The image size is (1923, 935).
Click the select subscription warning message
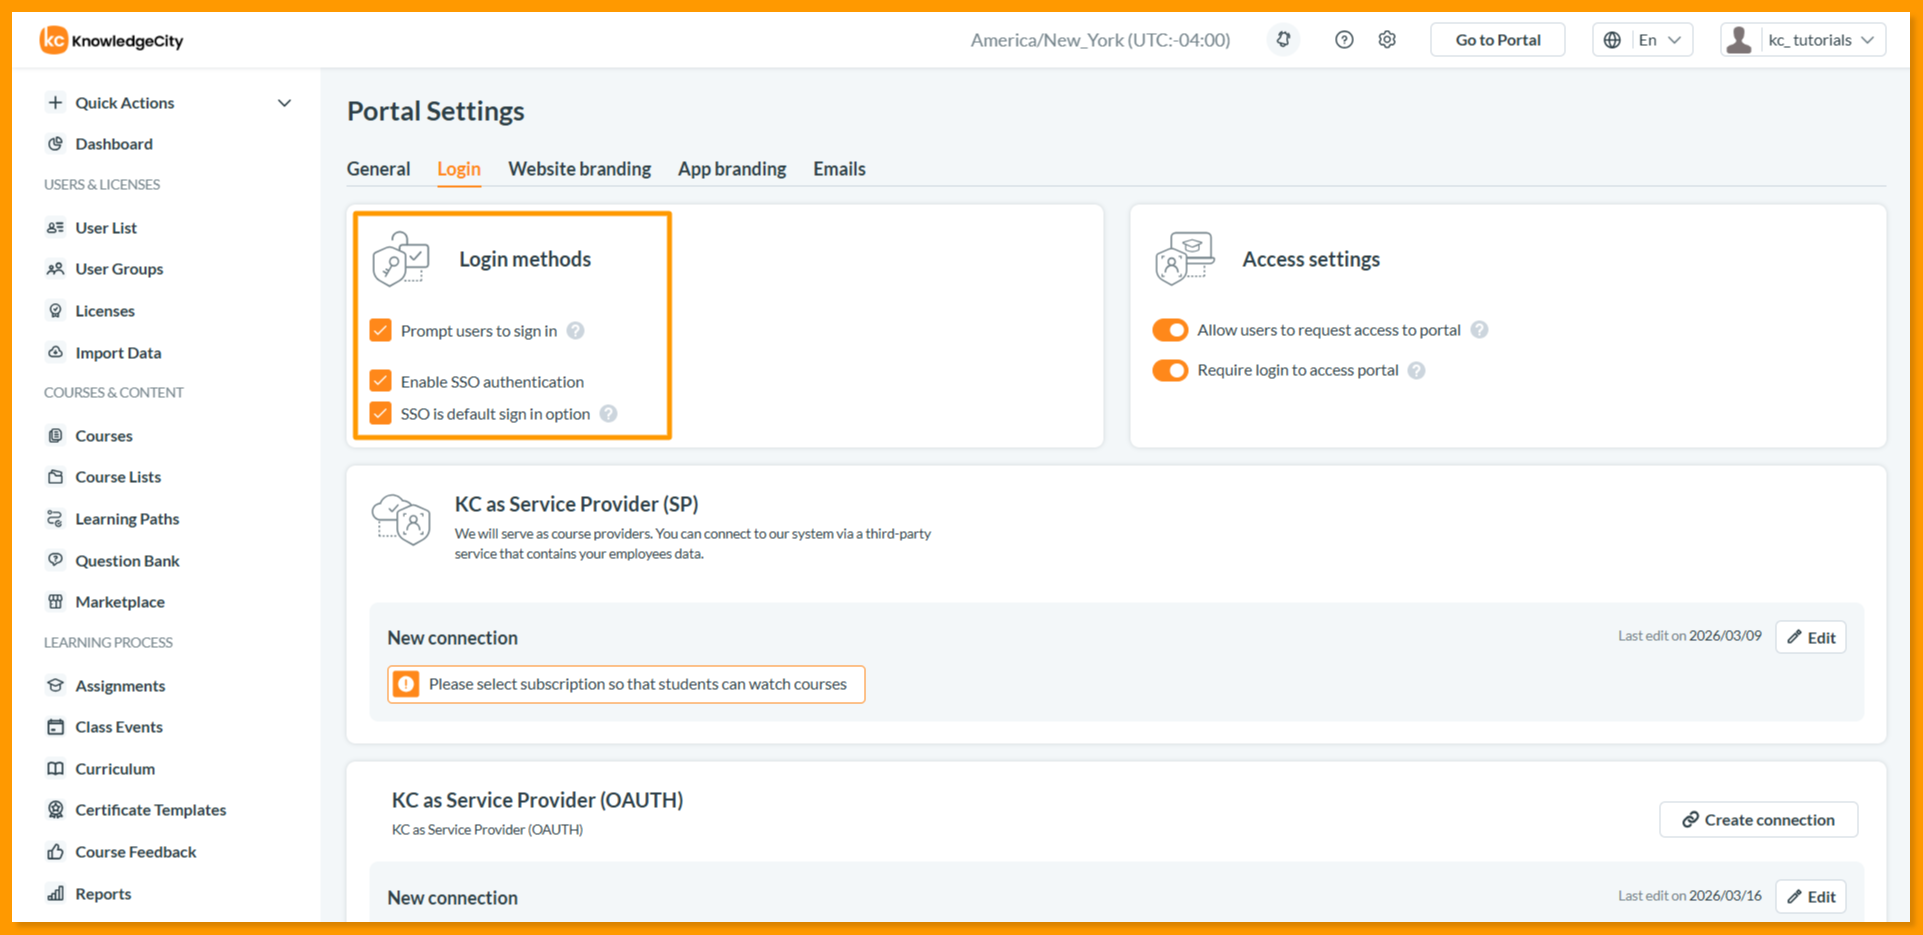(x=626, y=684)
